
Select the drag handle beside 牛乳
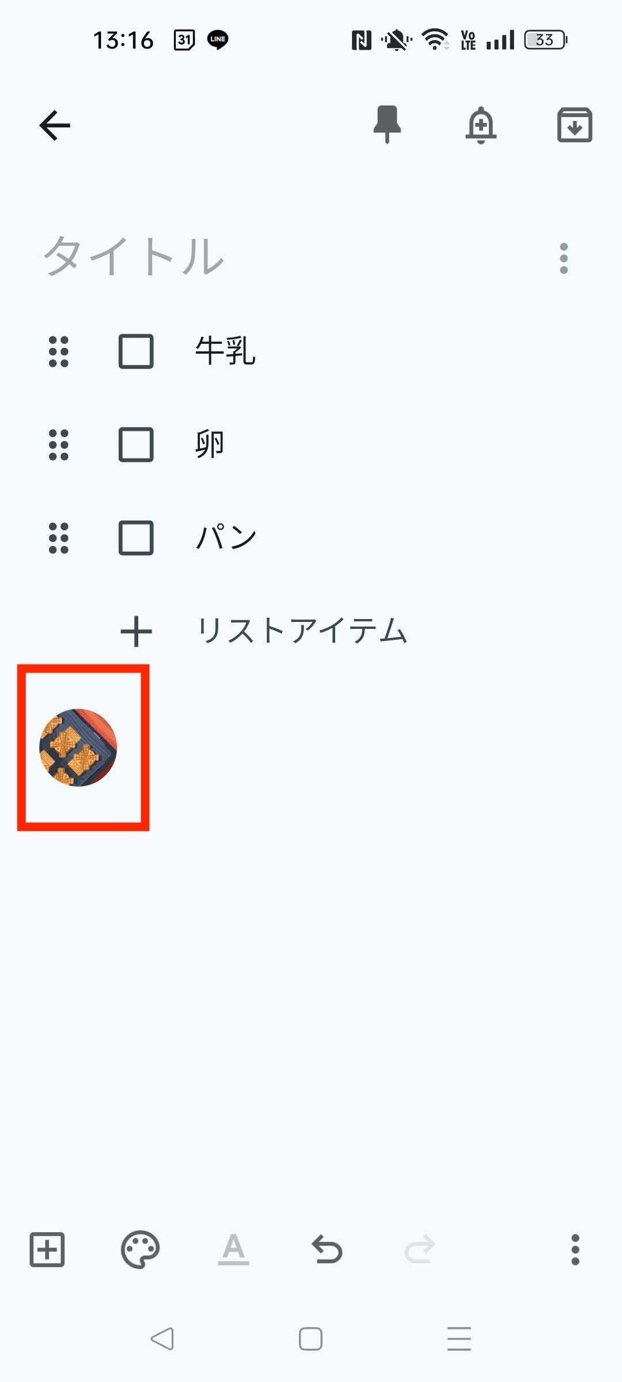[x=59, y=352]
